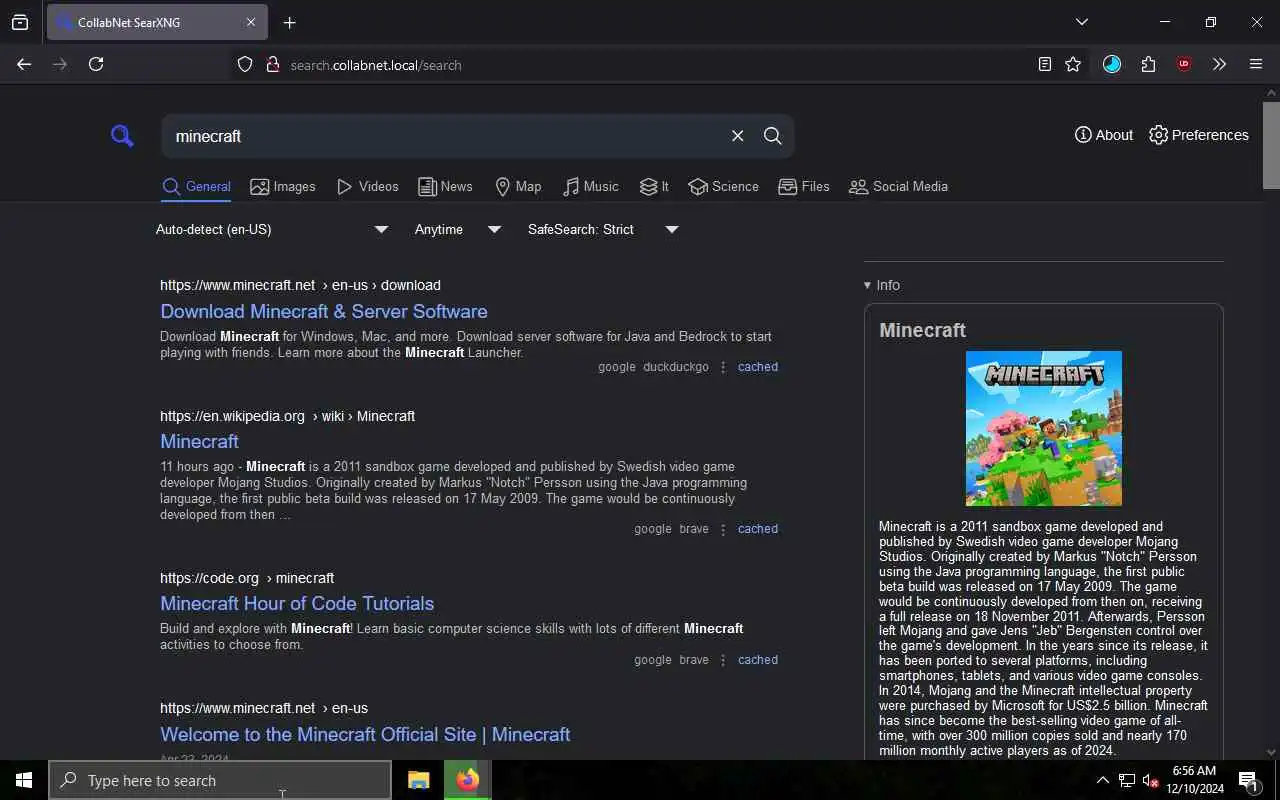Screen dimensions: 1280x800
Task: Toggle reader view
Action: tap(1044, 64)
